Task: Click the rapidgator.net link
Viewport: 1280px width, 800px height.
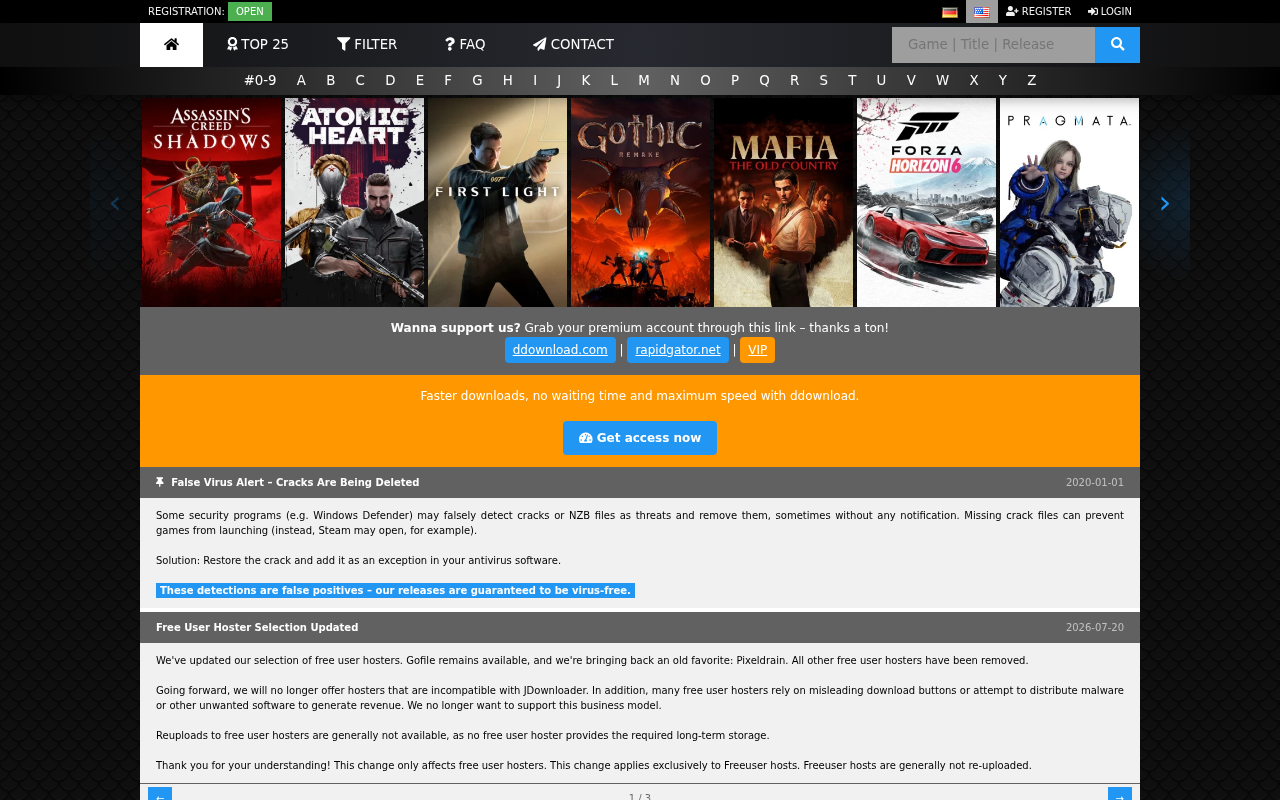Action: click(678, 350)
